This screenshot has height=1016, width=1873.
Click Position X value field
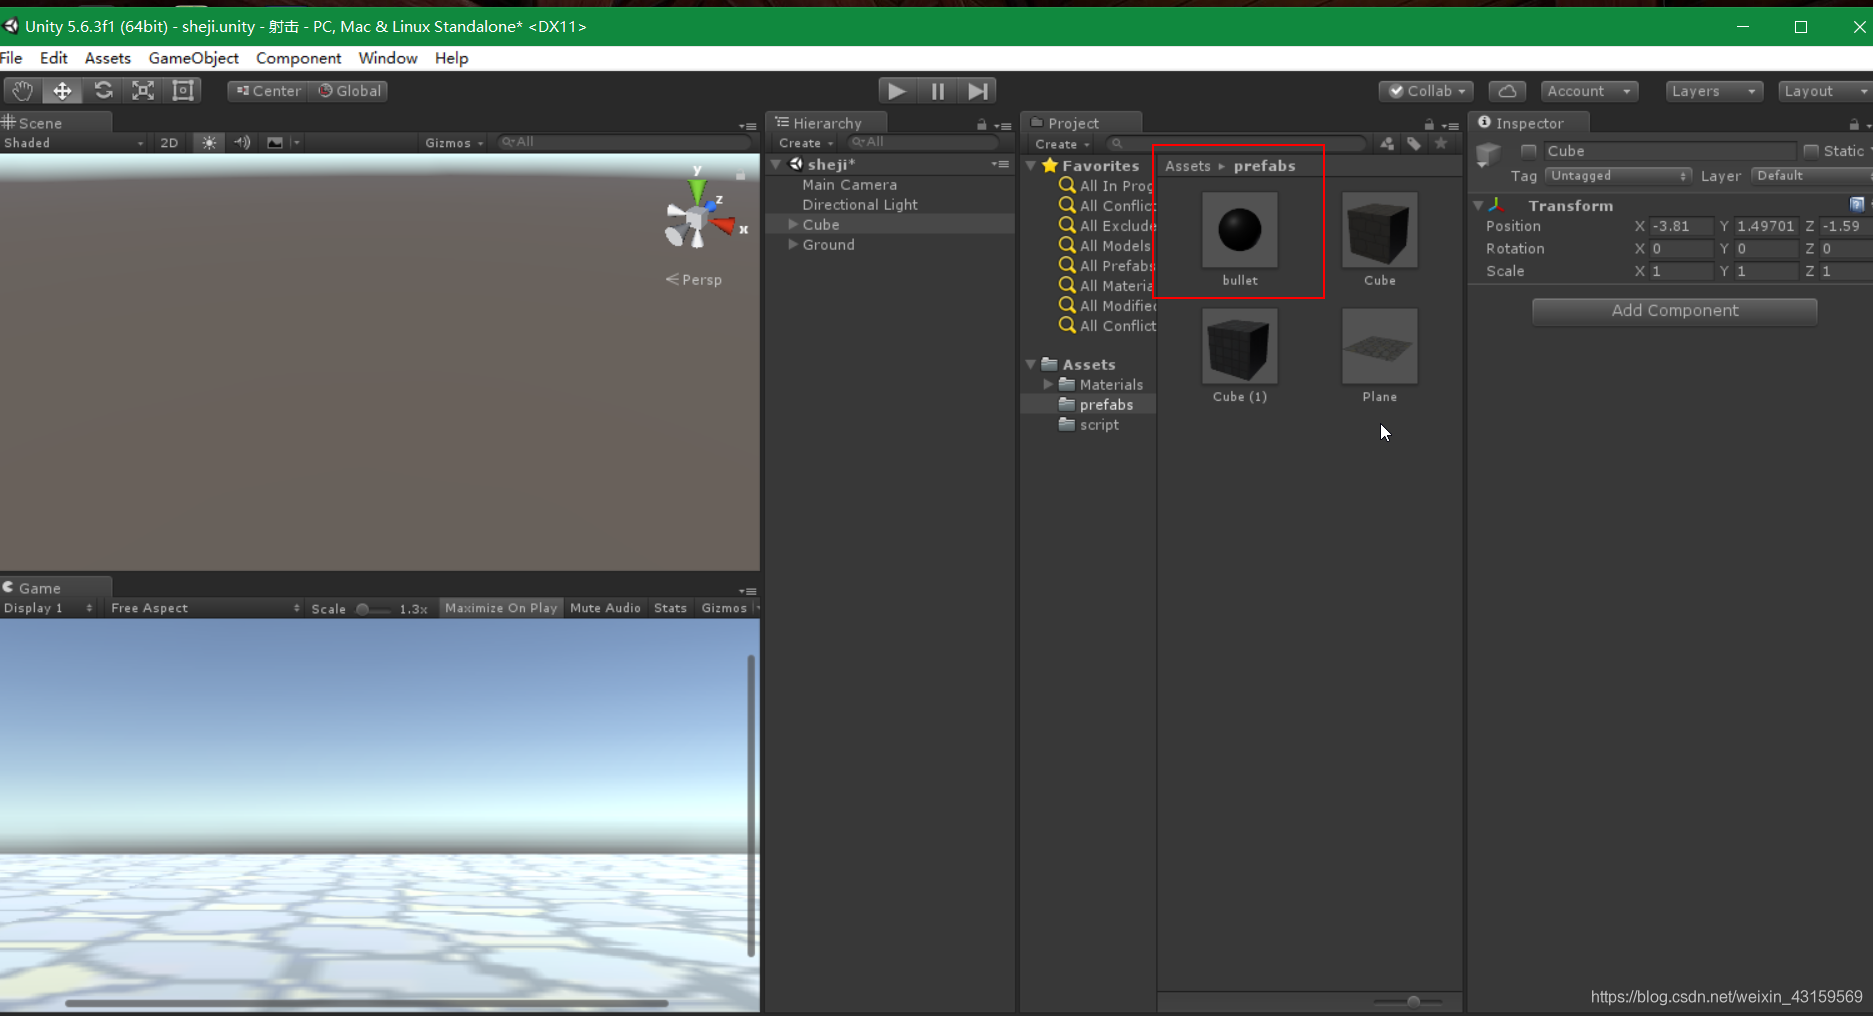pos(1680,227)
